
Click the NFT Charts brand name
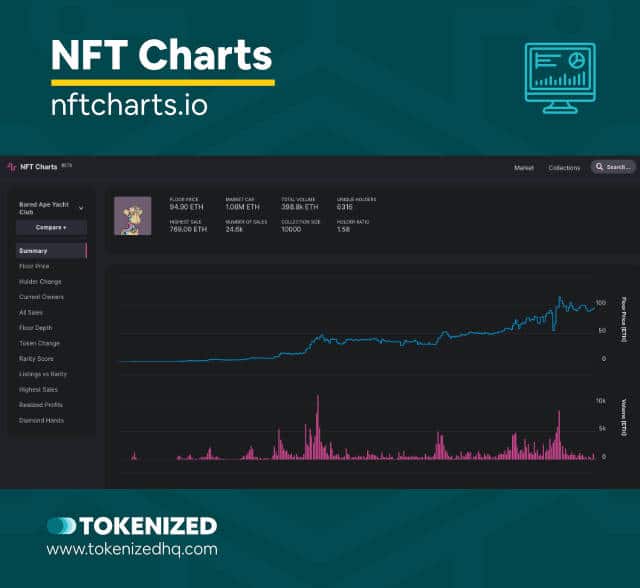click(39, 166)
